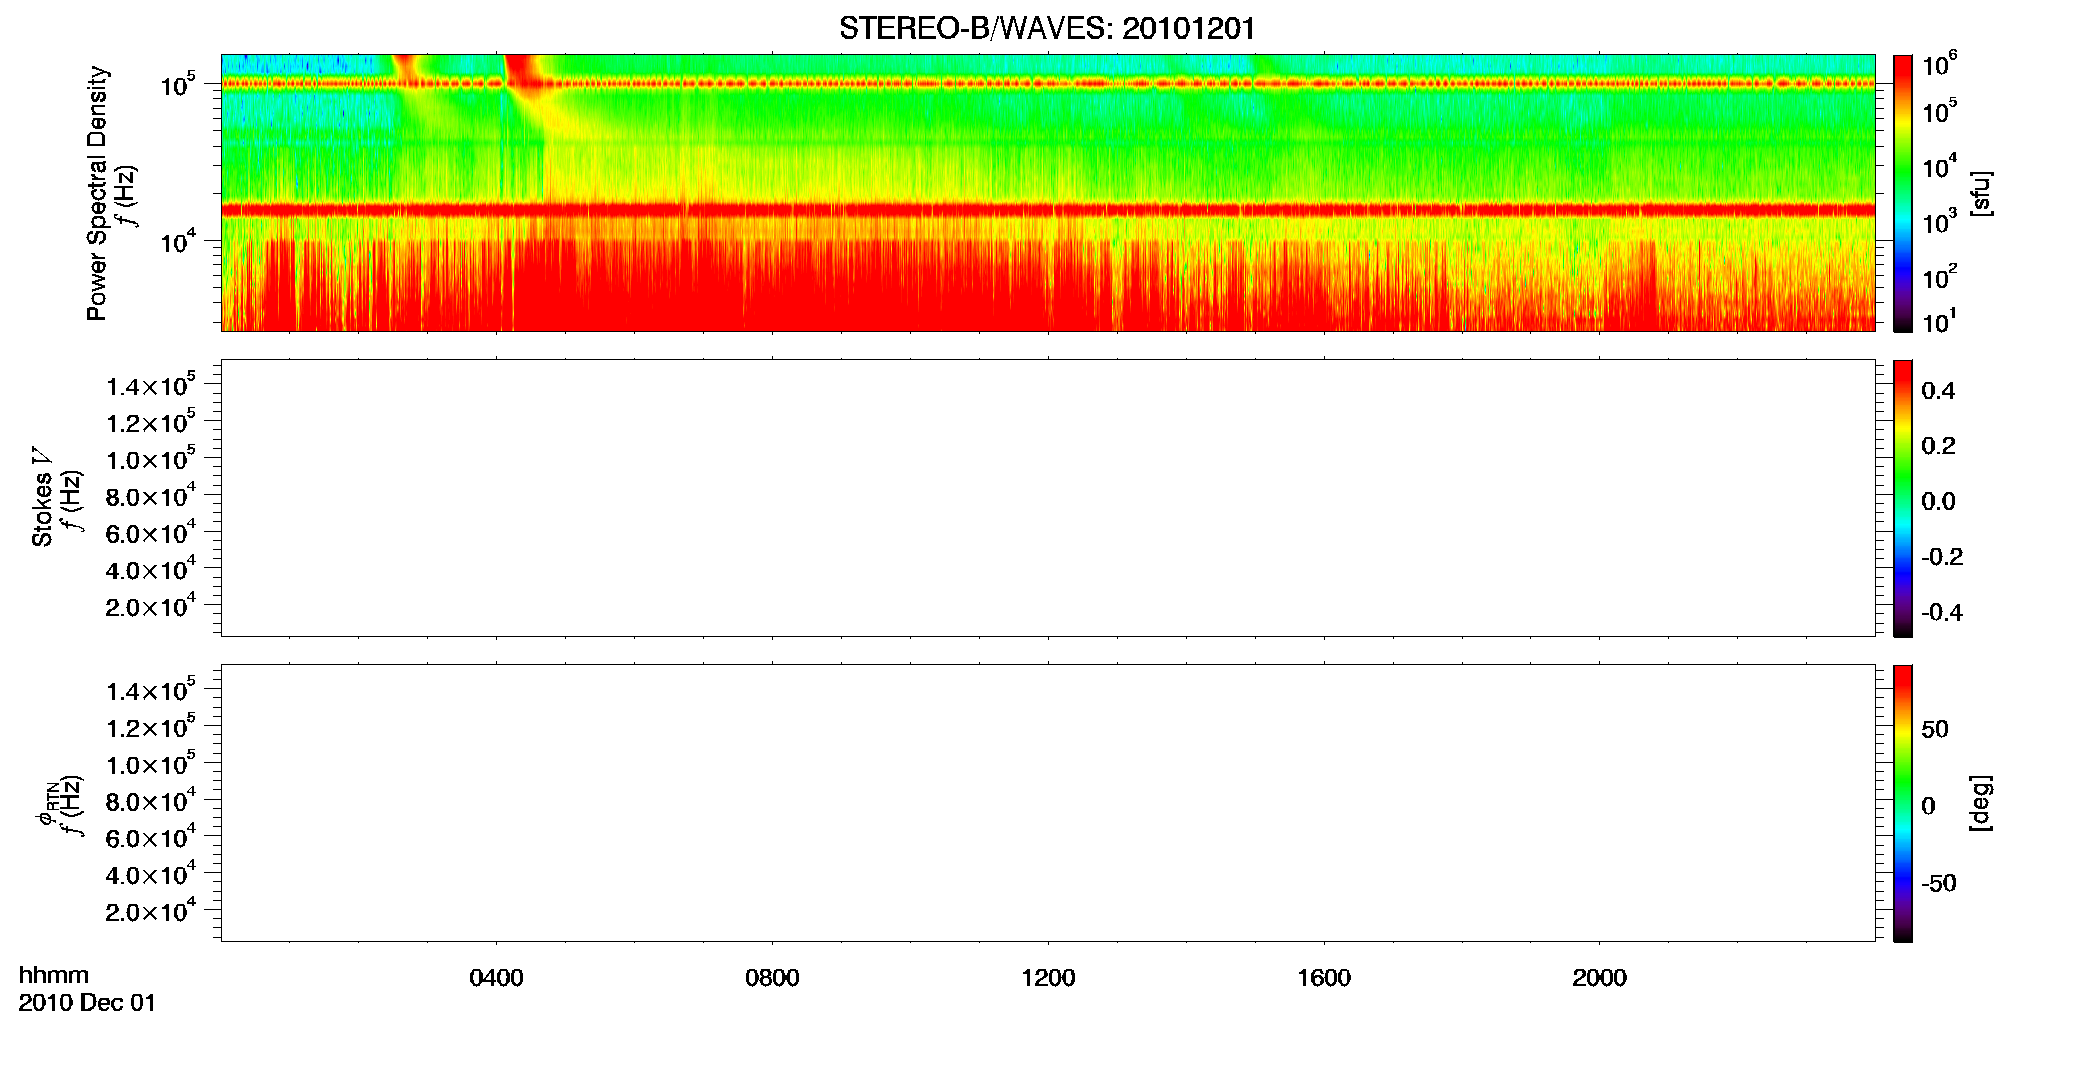The width and height of the screenshot is (2096, 1080).
Task: Click the Stokes V axis label
Action: (x=43, y=497)
